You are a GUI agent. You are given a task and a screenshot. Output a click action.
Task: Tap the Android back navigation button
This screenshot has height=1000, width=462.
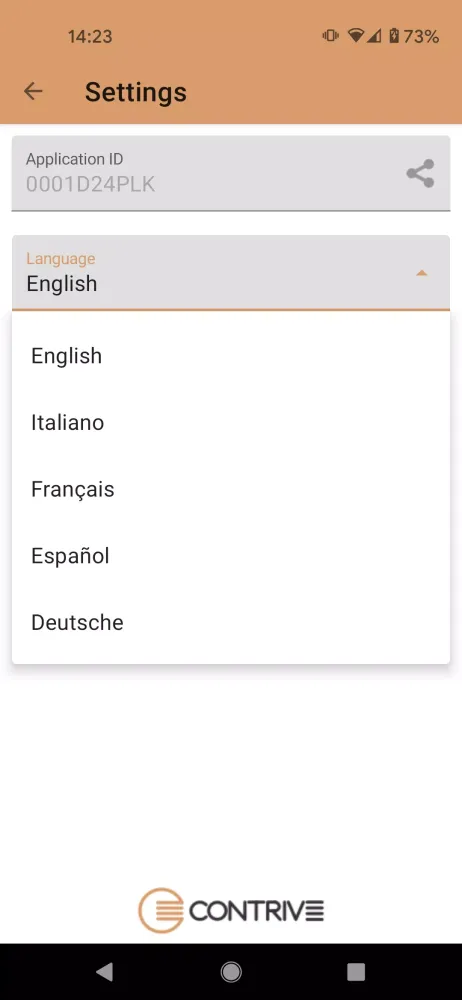point(105,971)
